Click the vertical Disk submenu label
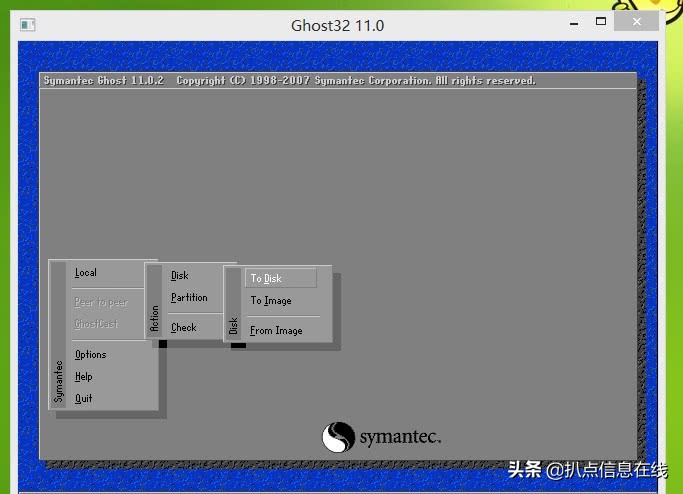 click(x=233, y=325)
